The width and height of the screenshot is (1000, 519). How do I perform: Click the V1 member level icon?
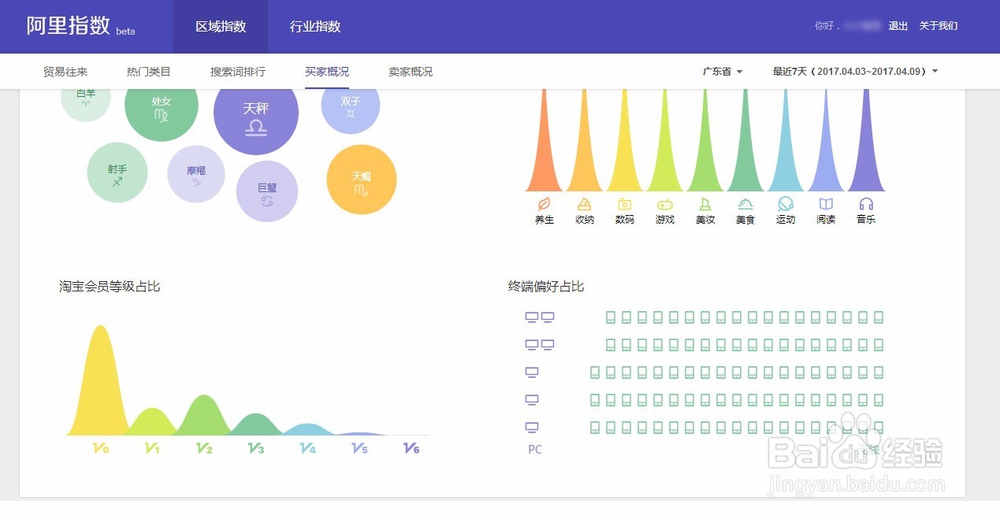(152, 448)
